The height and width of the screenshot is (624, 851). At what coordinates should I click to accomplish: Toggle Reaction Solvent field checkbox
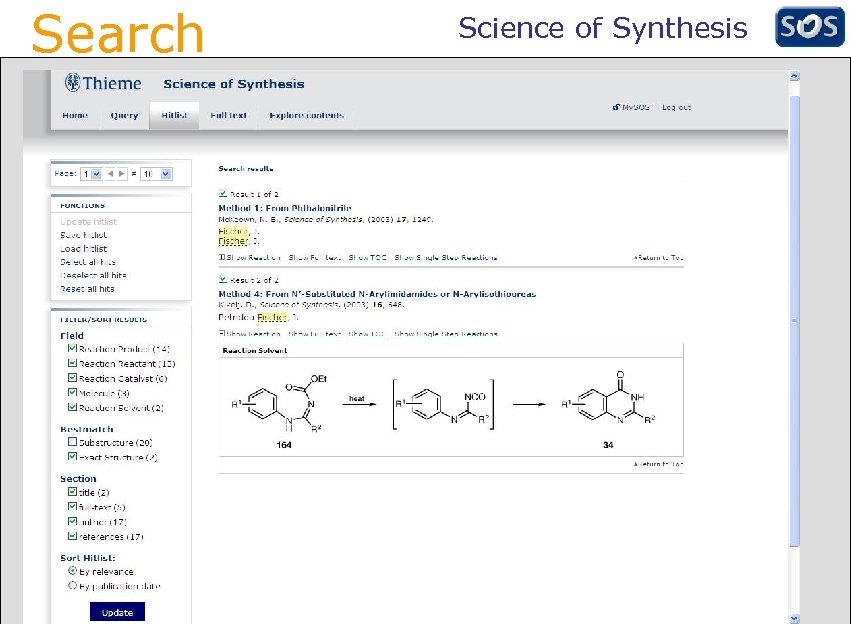pyautogui.click(x=72, y=406)
